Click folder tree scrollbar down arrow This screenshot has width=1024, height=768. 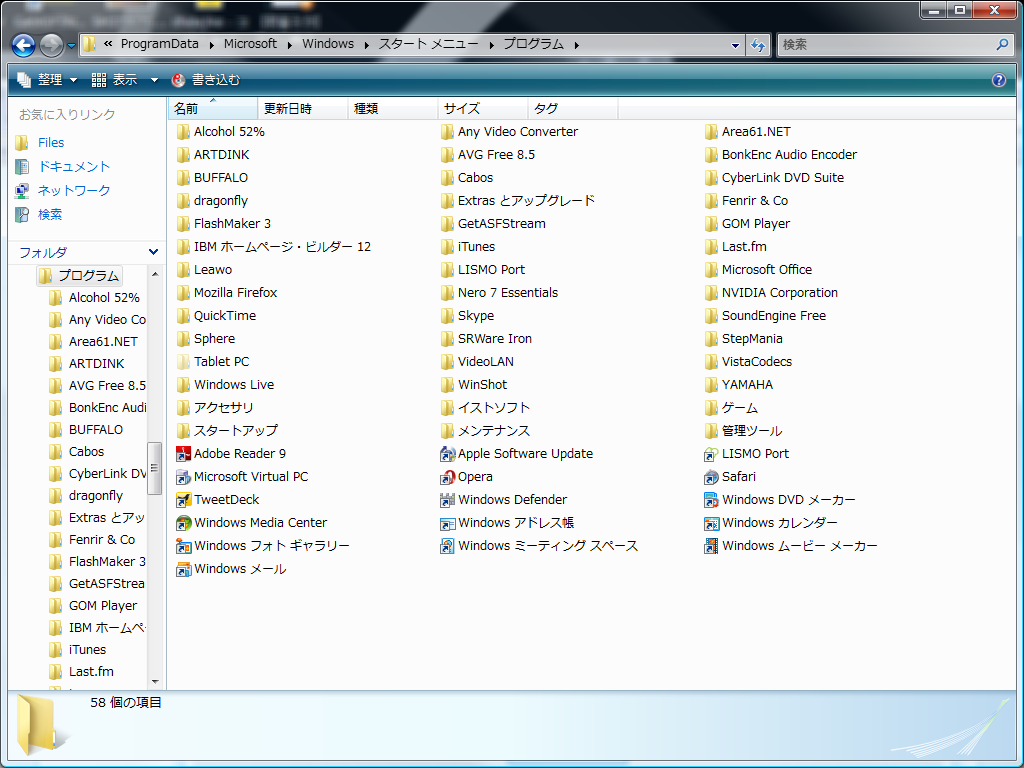155,682
